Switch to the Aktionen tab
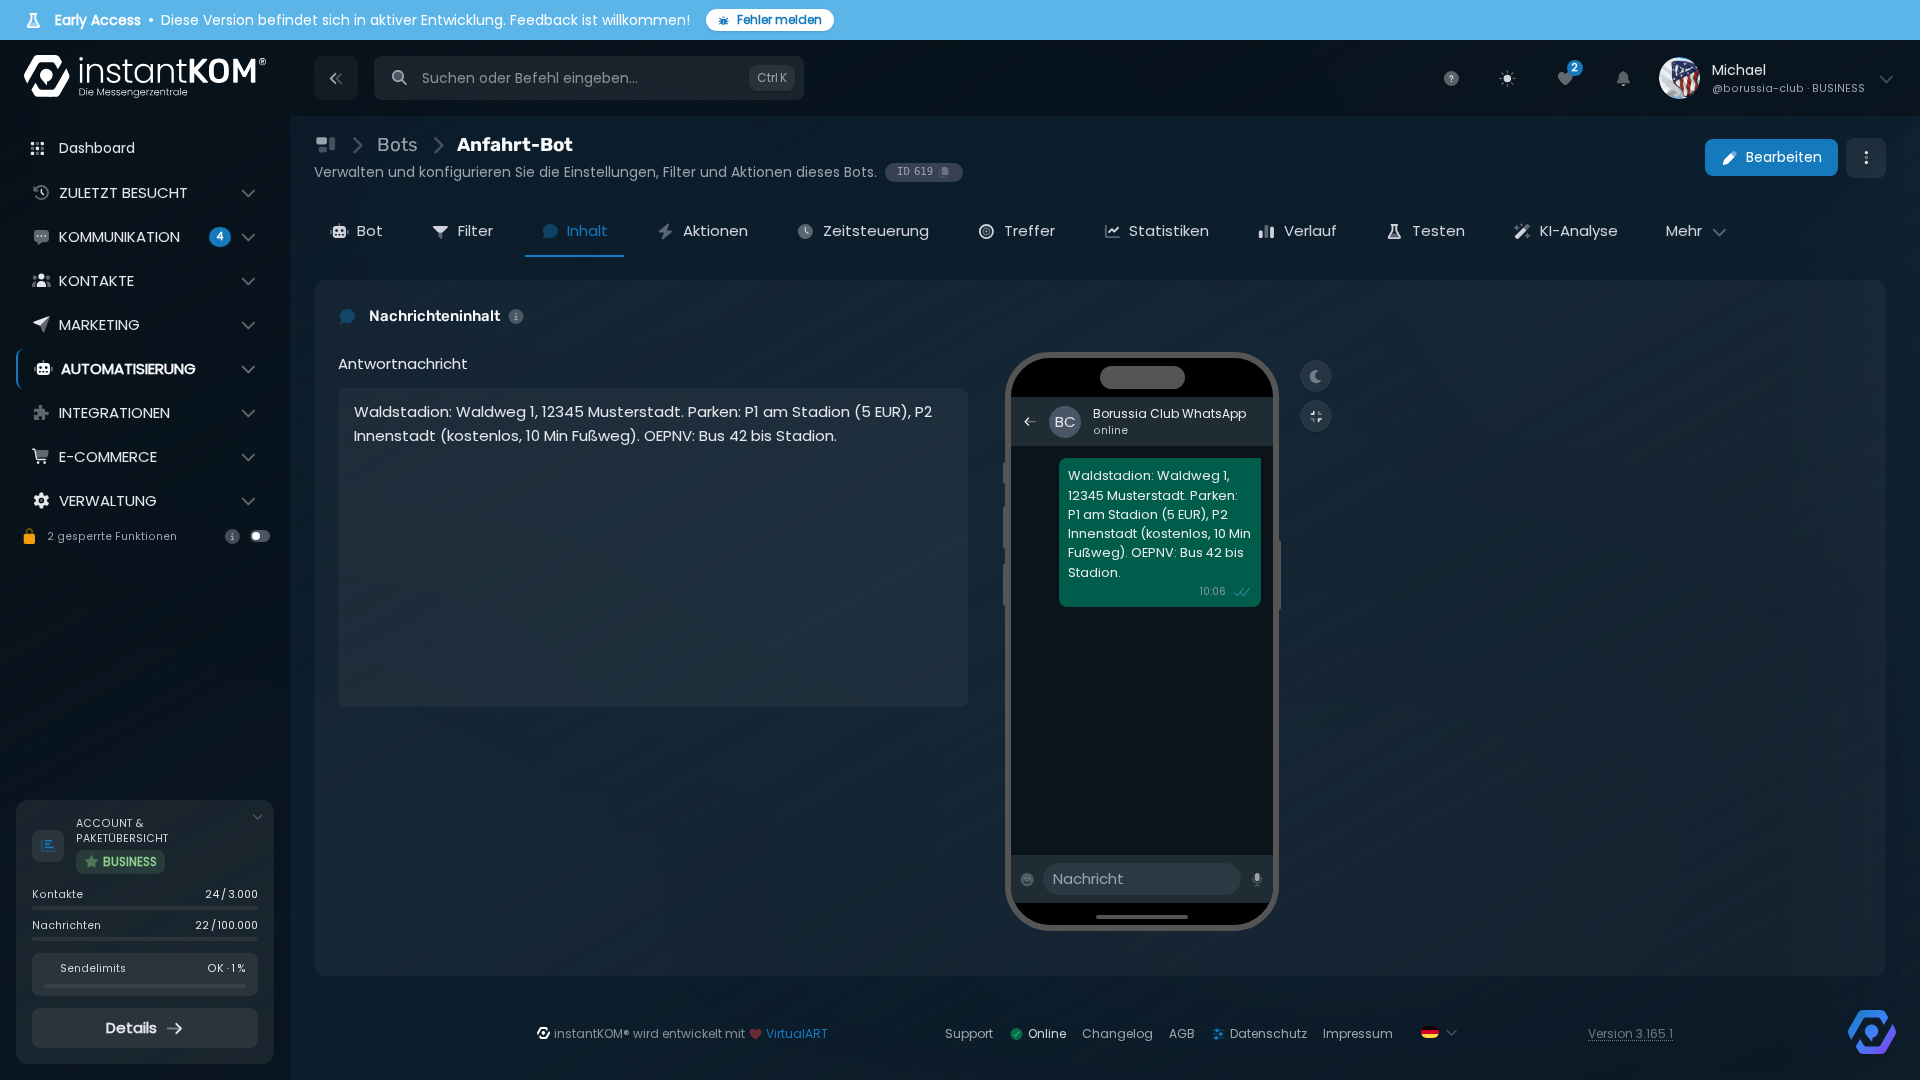1920x1080 pixels. coord(702,232)
